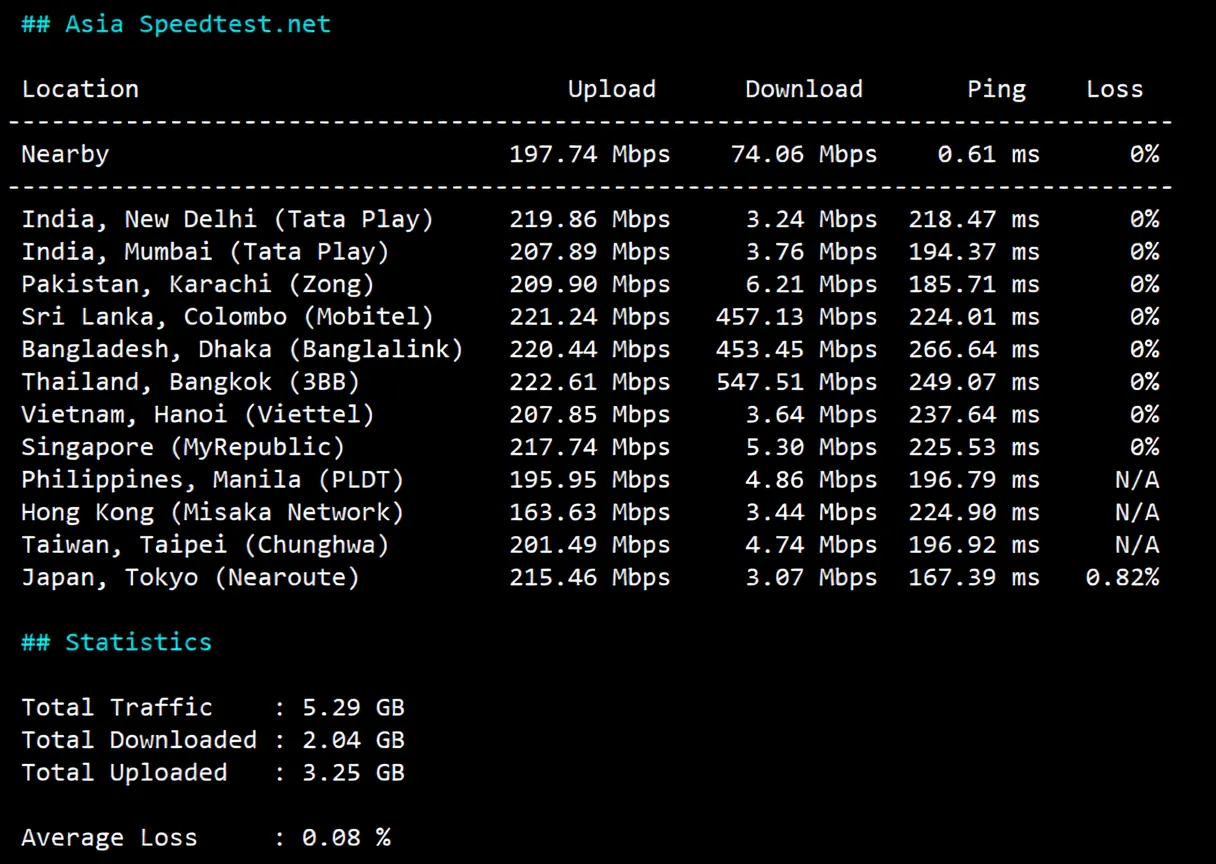Click Dhaka download 453.45 Mbps

click(797, 349)
